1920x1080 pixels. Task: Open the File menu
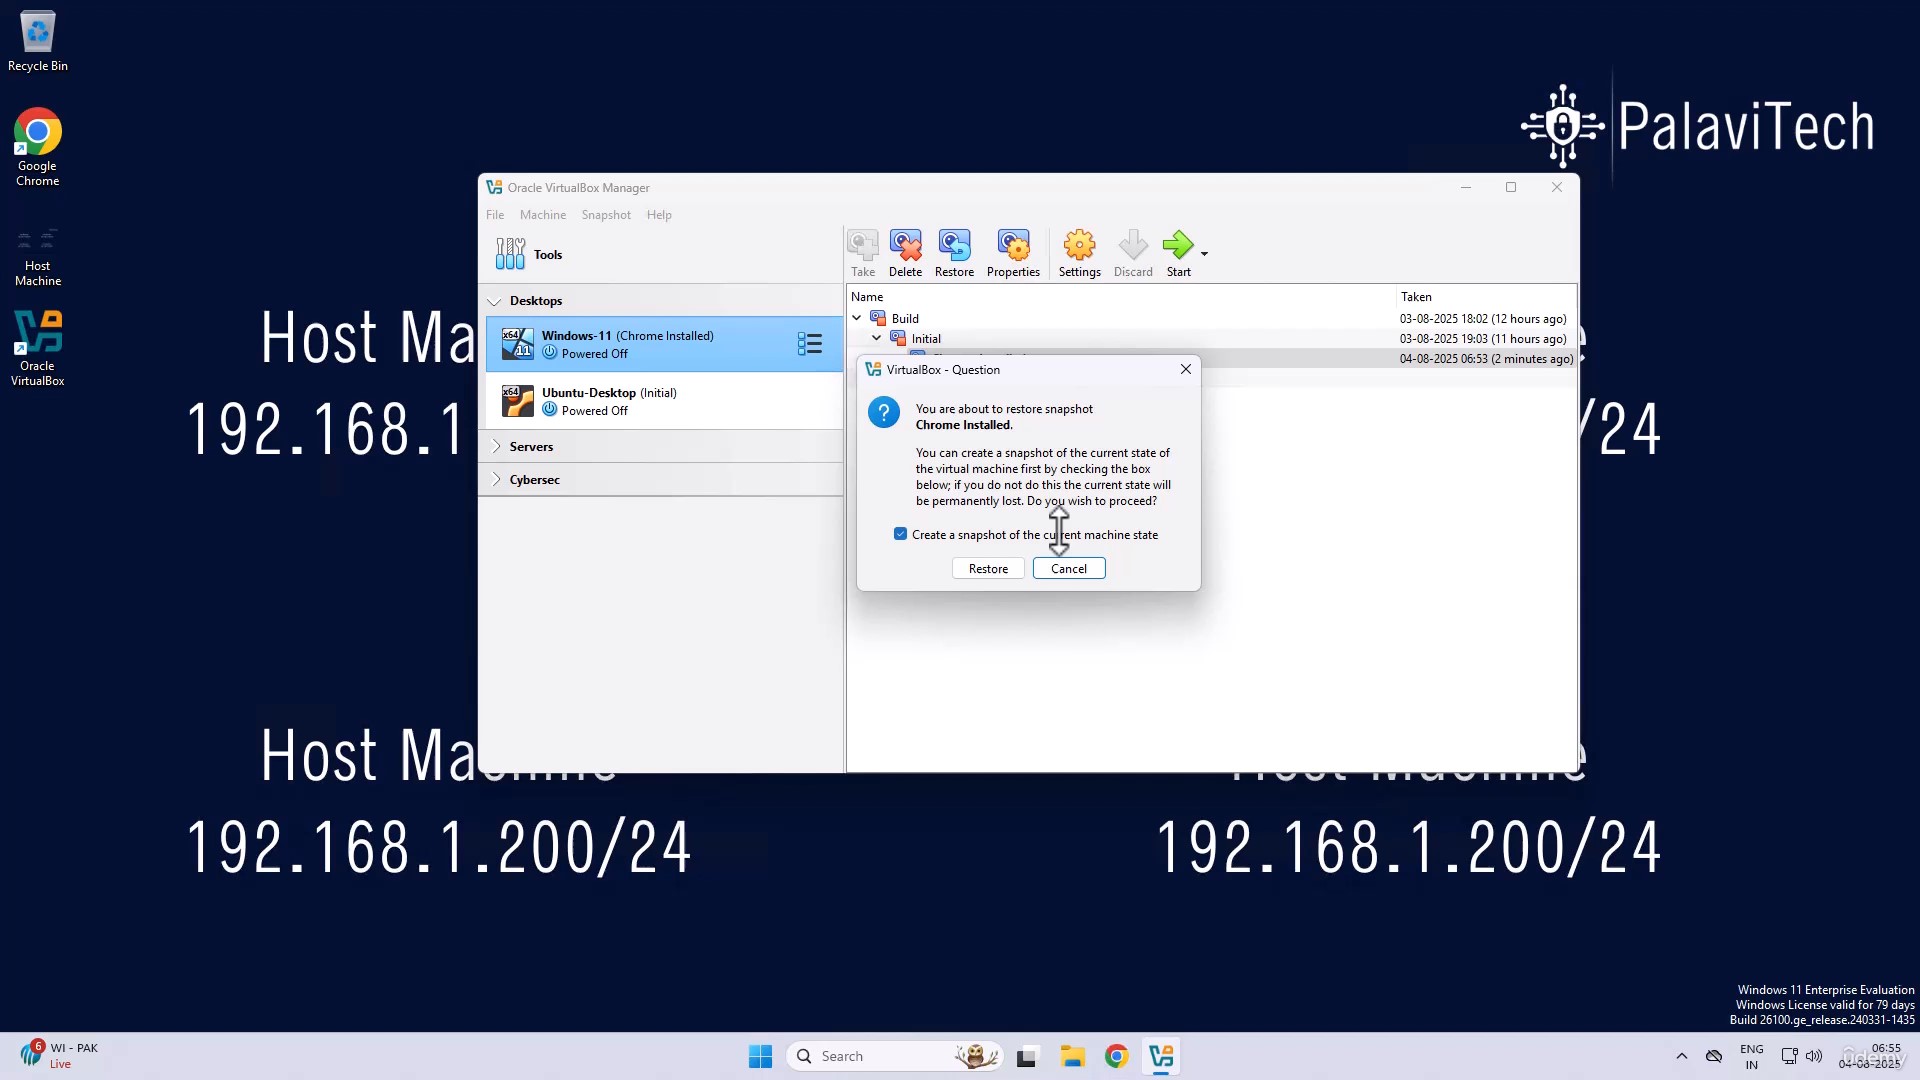point(495,215)
